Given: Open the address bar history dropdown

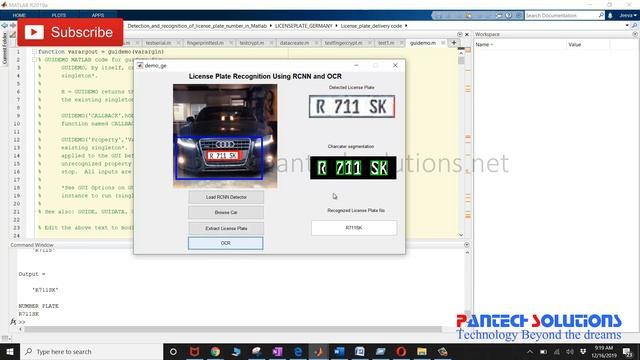Looking at the screenshot, I should [x=627, y=25].
